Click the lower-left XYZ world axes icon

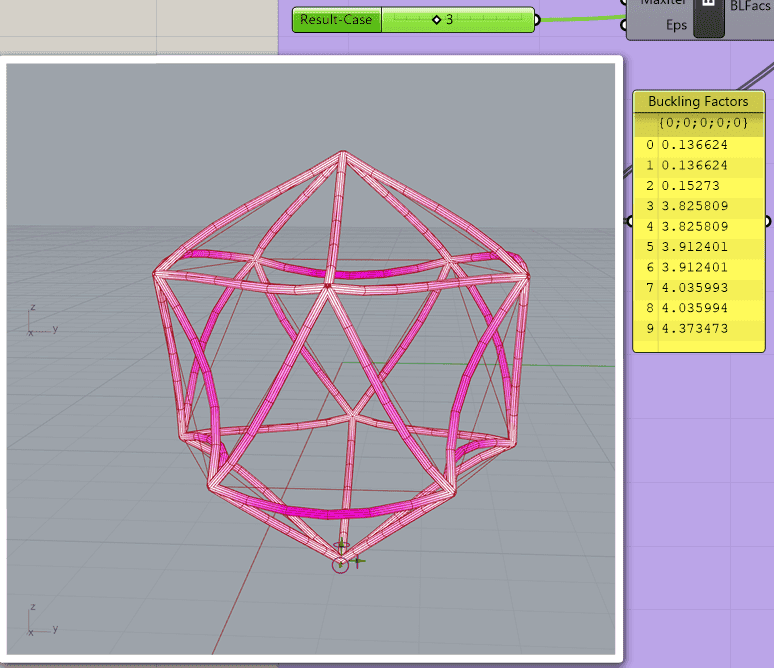coord(40,620)
